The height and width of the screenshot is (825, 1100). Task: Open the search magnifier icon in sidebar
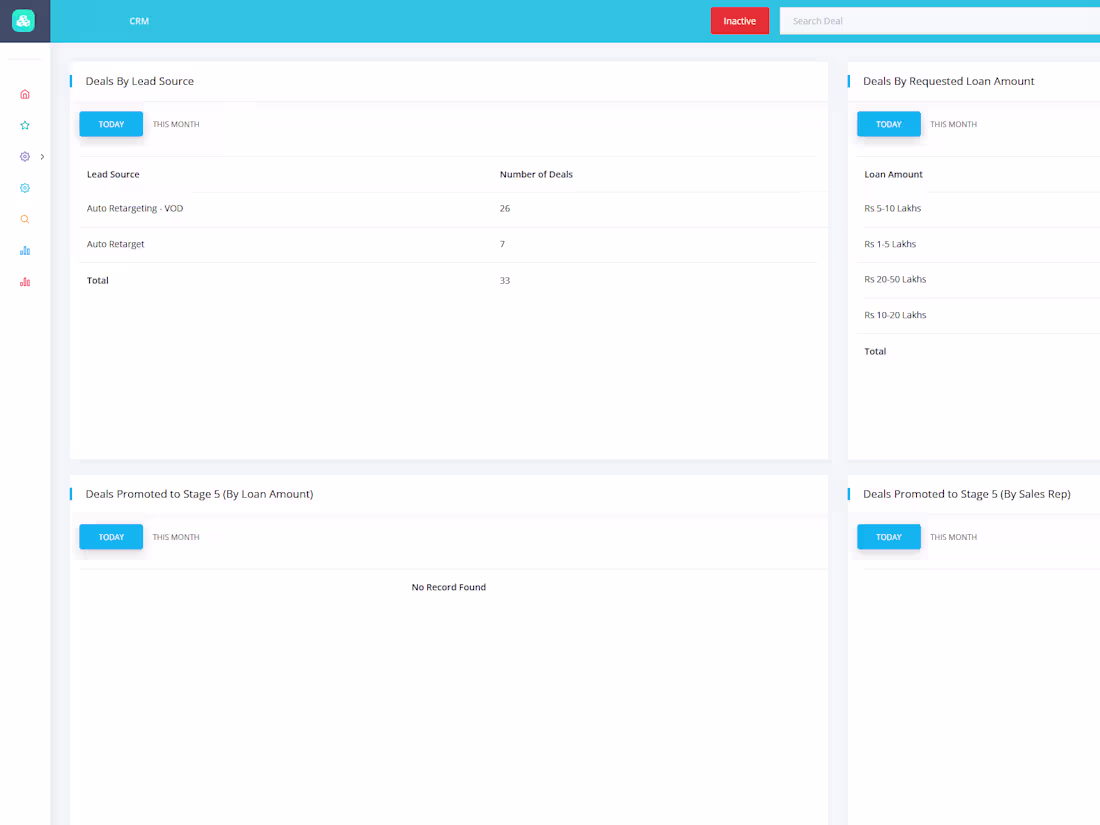point(24,218)
